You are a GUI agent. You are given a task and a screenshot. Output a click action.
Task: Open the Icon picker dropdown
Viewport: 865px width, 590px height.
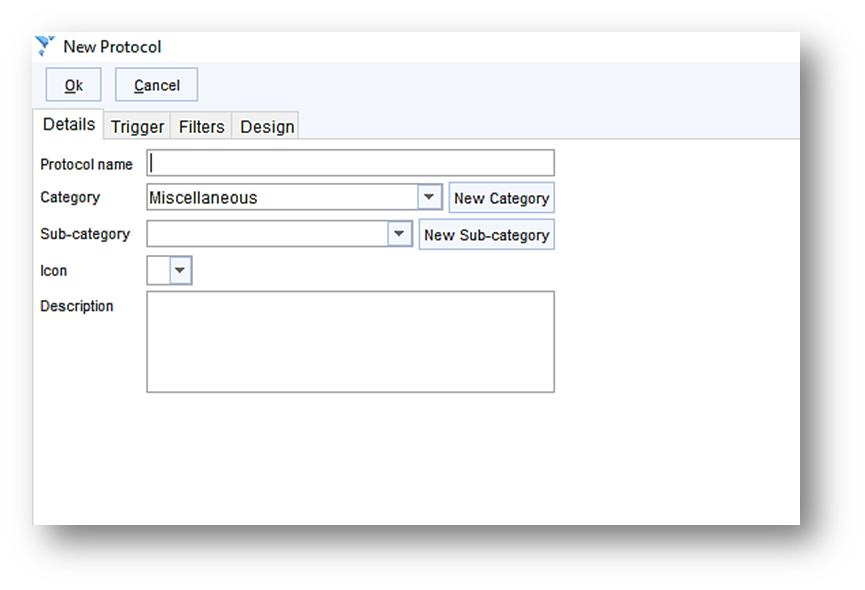pos(180,270)
